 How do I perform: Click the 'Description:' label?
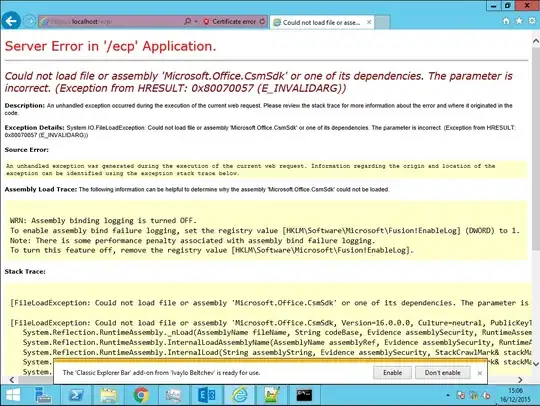coord(25,105)
